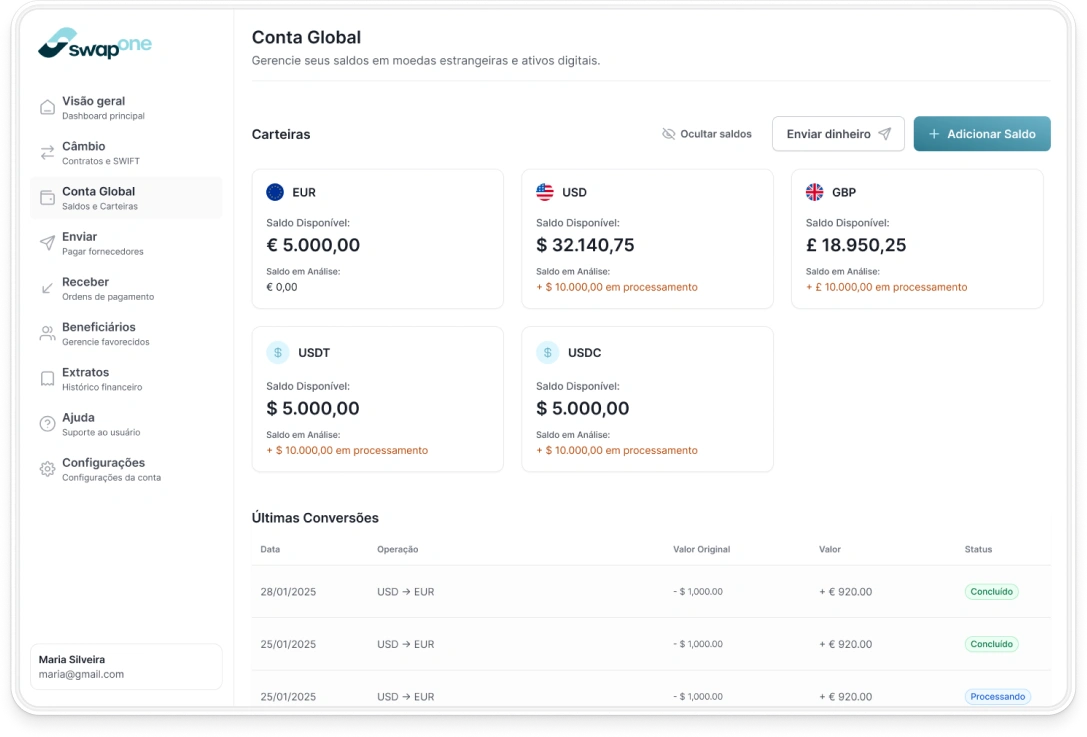
Task: Click the Adicionar Saldo button
Action: tap(981, 134)
